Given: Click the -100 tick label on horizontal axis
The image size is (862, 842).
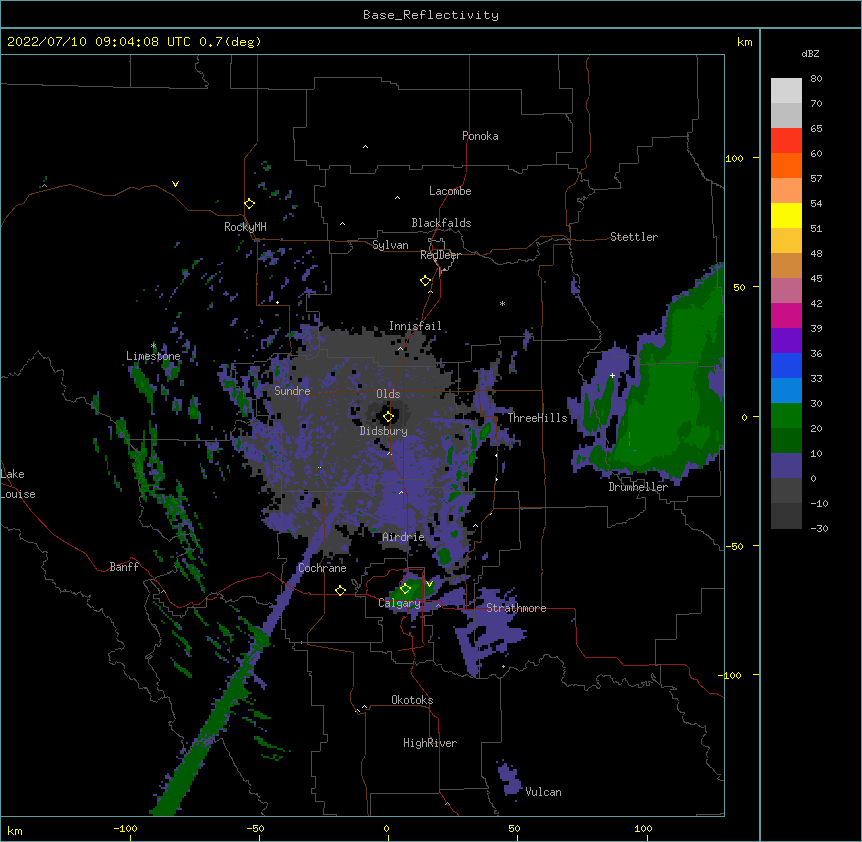Looking at the screenshot, I should coord(125,828).
